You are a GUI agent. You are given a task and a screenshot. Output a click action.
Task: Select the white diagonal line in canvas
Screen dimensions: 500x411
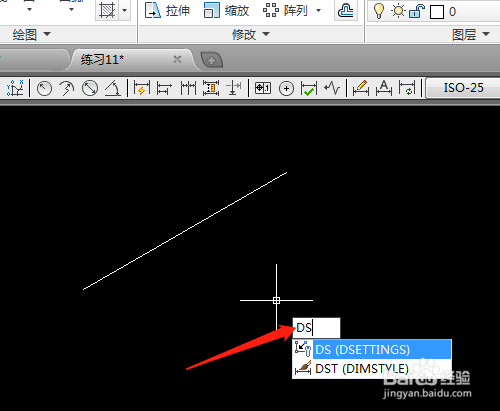[185, 231]
